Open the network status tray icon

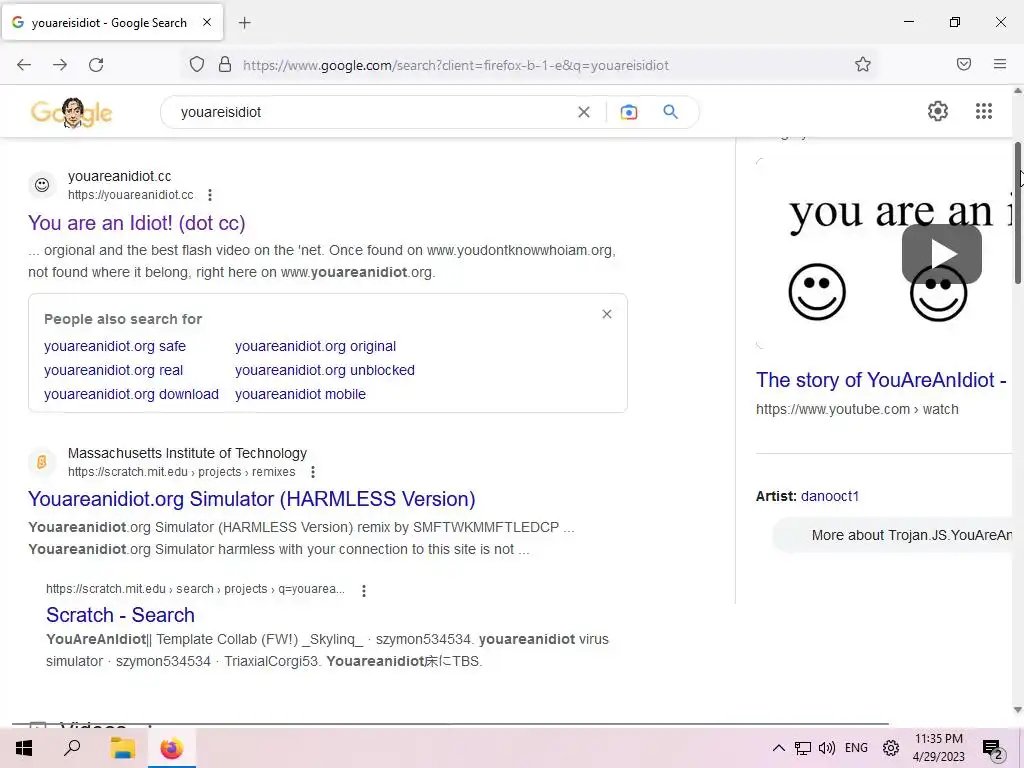point(803,748)
